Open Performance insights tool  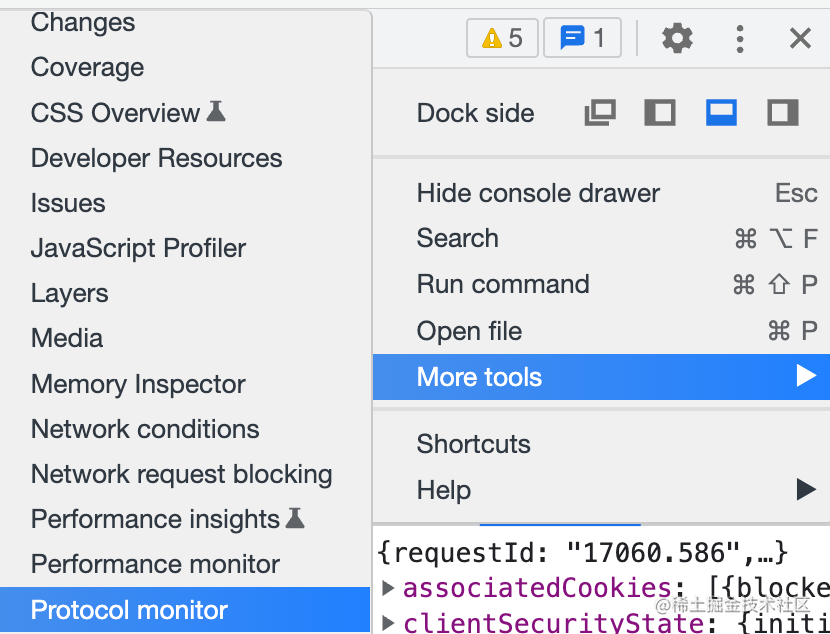[156, 519]
